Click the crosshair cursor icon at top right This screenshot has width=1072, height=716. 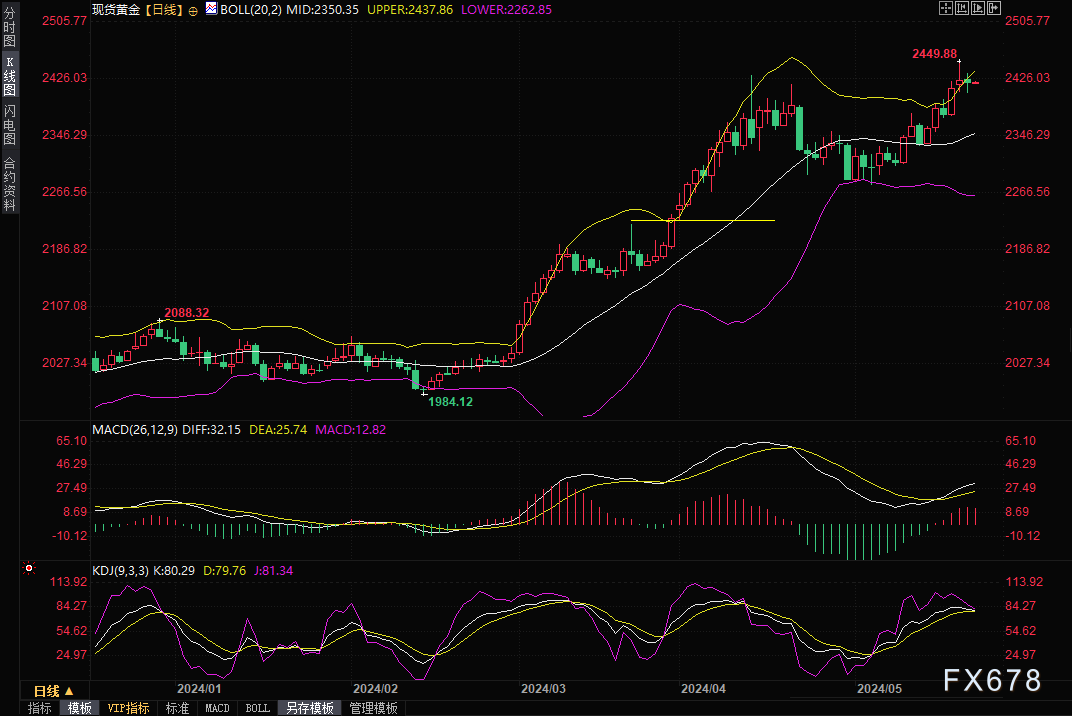coord(946,8)
